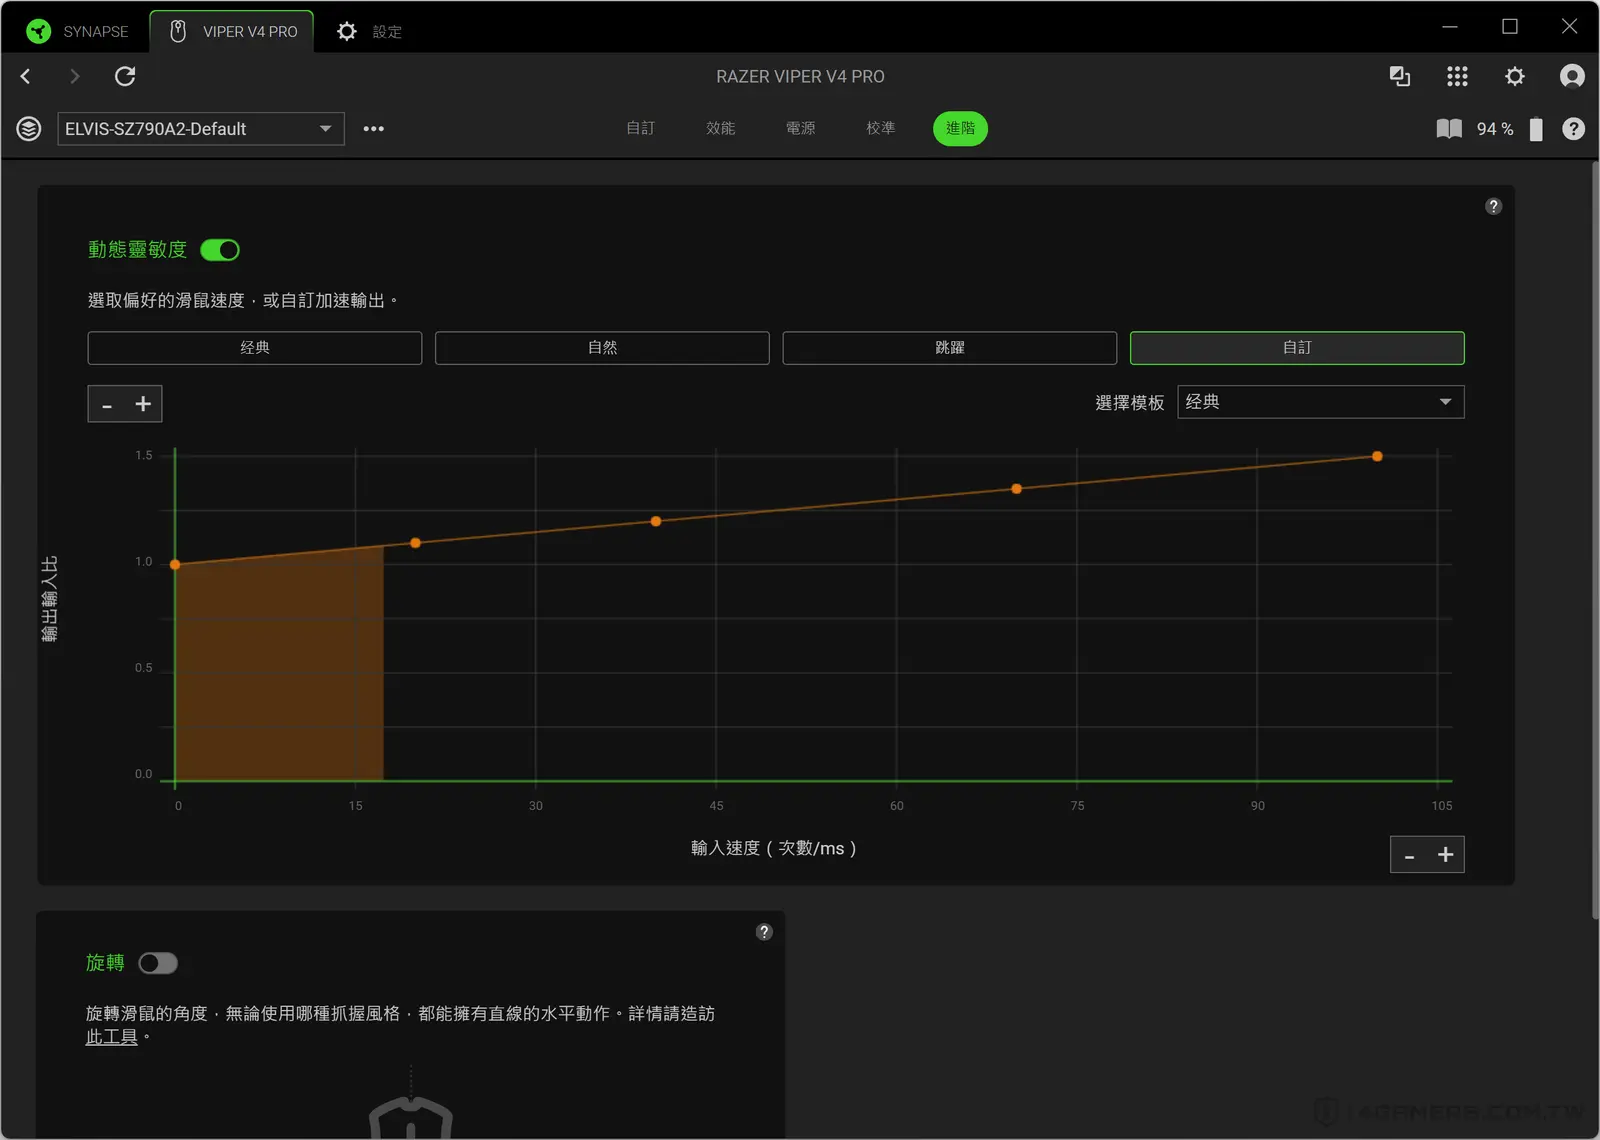Refresh the page with the reload icon
The image size is (1600, 1140).
(x=125, y=76)
